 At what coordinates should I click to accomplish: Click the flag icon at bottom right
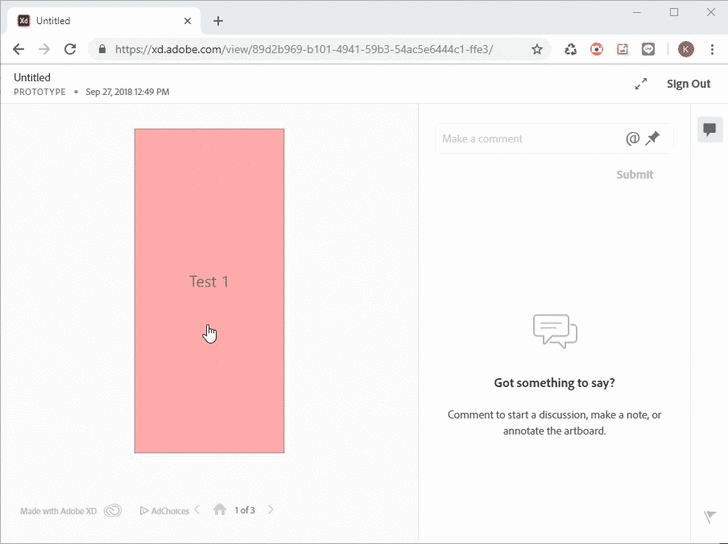pyautogui.click(x=709, y=516)
